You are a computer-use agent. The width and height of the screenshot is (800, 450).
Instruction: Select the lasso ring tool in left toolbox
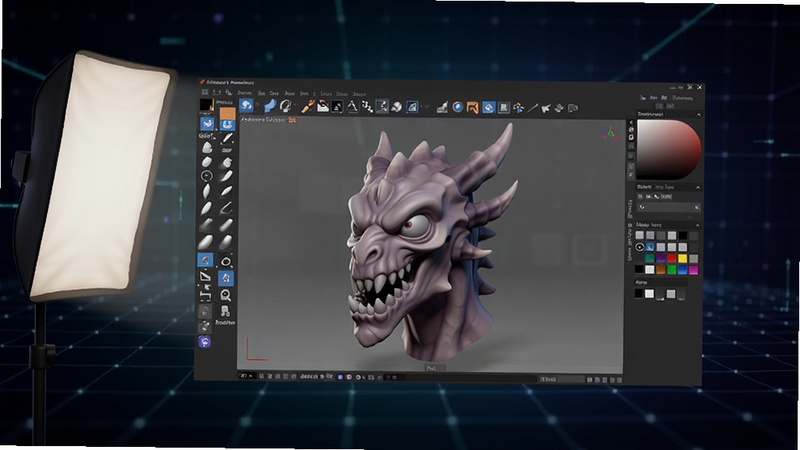[226, 262]
